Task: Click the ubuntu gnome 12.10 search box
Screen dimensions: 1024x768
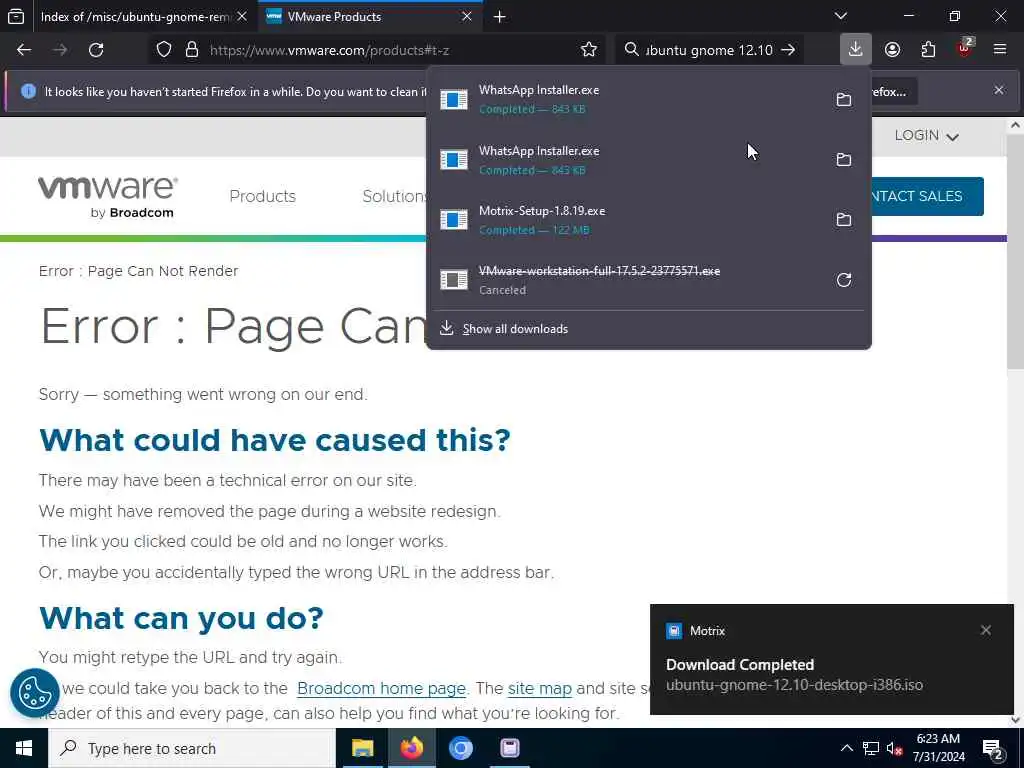Action: 709,50
